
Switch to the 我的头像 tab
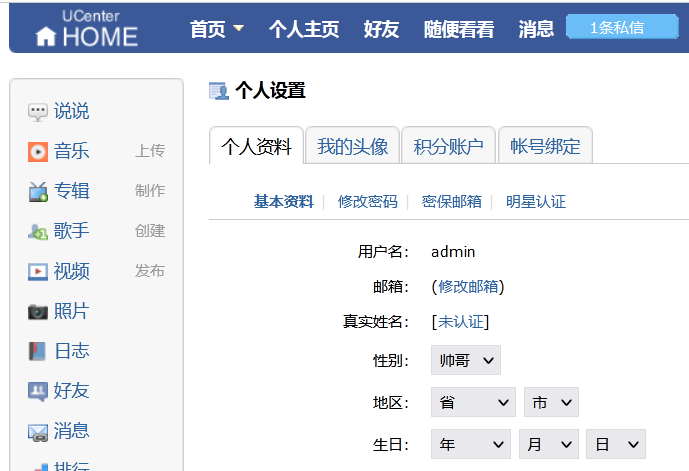click(352, 146)
